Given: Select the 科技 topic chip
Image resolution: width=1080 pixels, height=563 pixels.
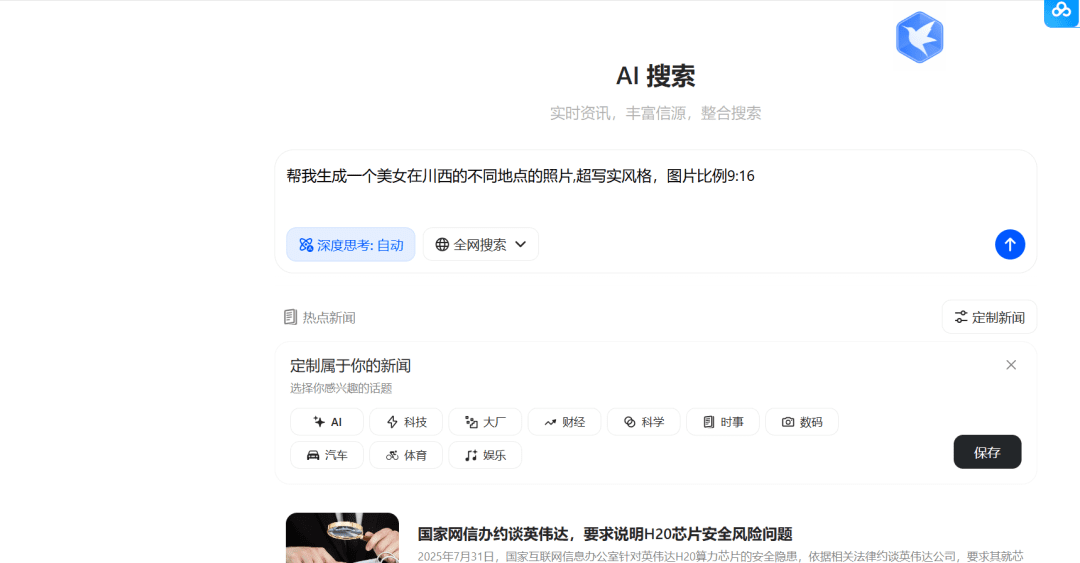Looking at the screenshot, I should [x=406, y=422].
